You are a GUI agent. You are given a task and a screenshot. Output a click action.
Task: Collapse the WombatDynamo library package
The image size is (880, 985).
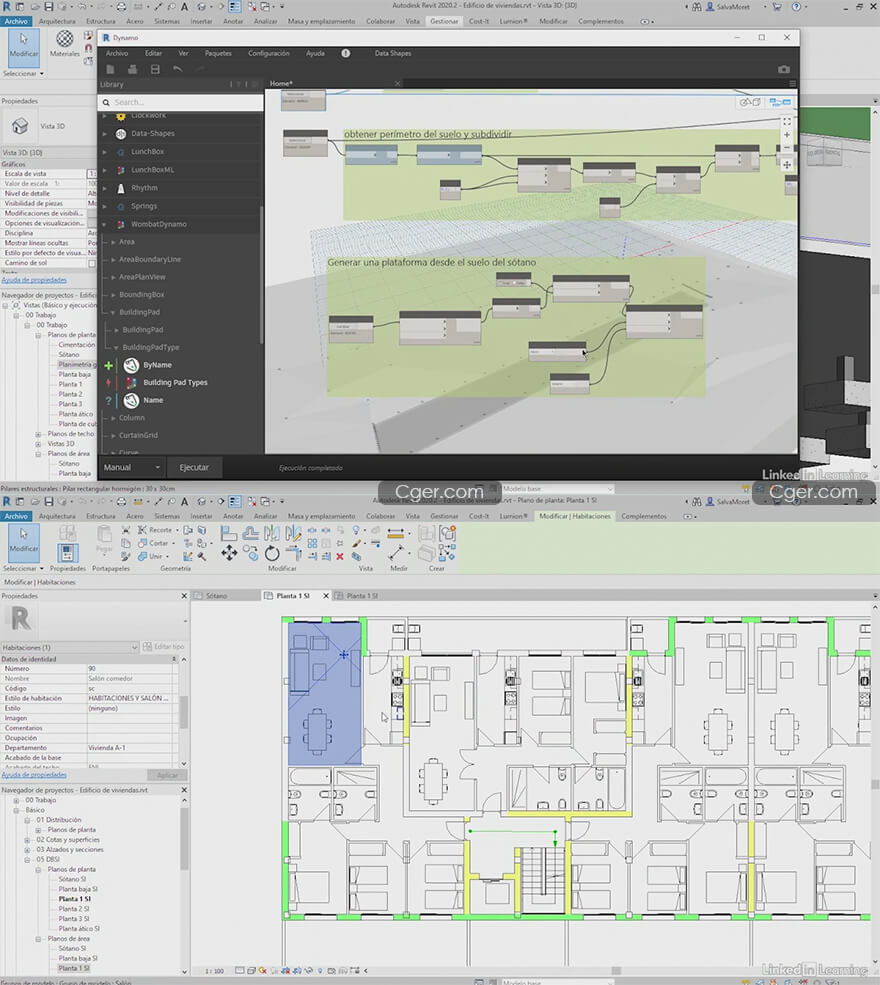(x=105, y=224)
